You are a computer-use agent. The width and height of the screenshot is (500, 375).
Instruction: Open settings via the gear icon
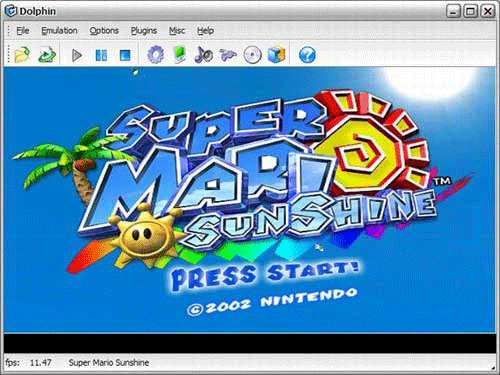click(155, 55)
